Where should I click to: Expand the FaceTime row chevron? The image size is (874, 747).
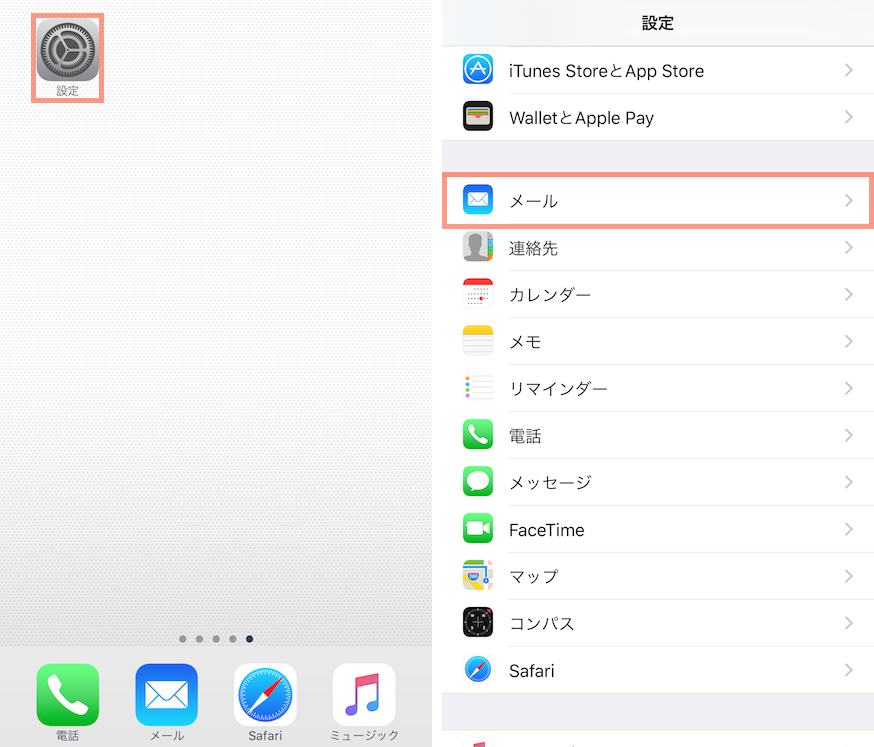[848, 529]
